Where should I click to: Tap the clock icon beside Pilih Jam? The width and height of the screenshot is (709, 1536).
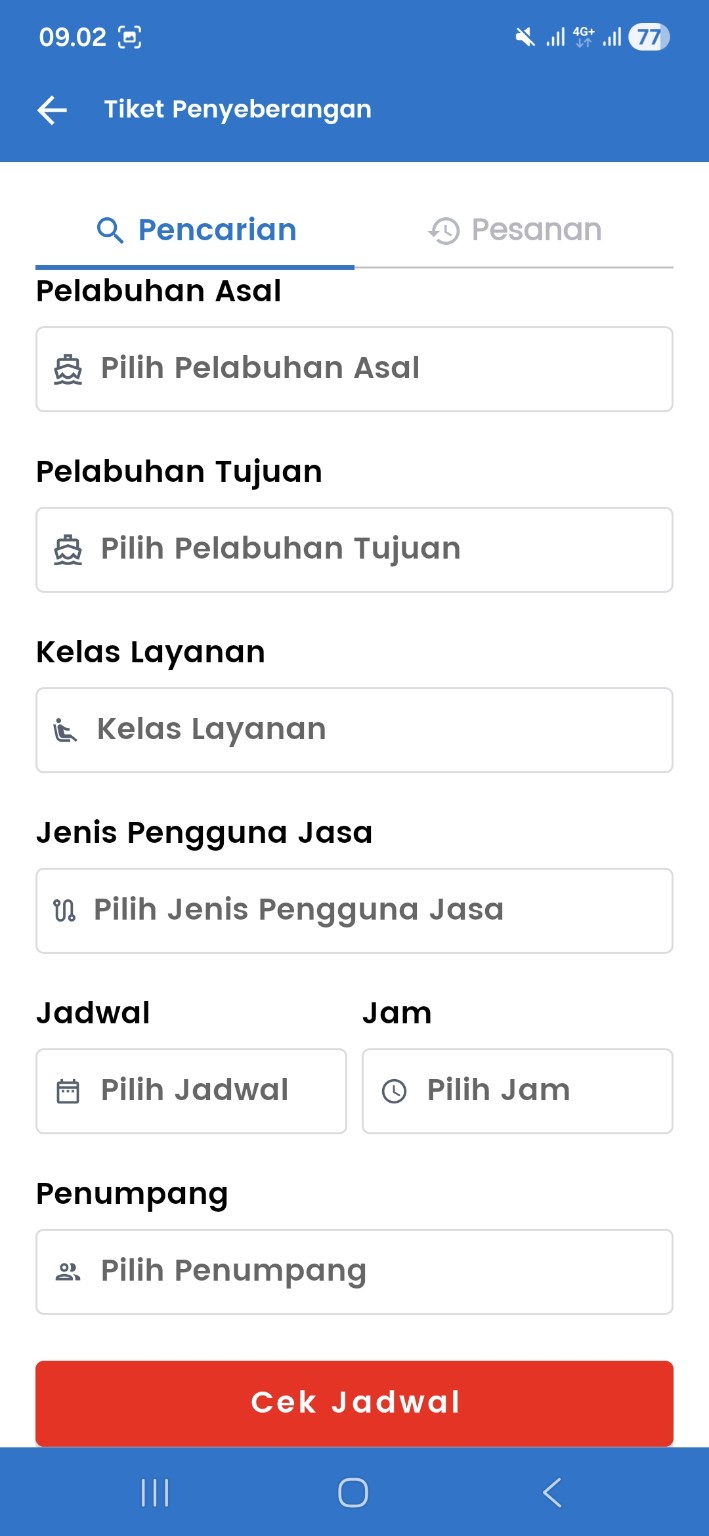pos(392,1090)
